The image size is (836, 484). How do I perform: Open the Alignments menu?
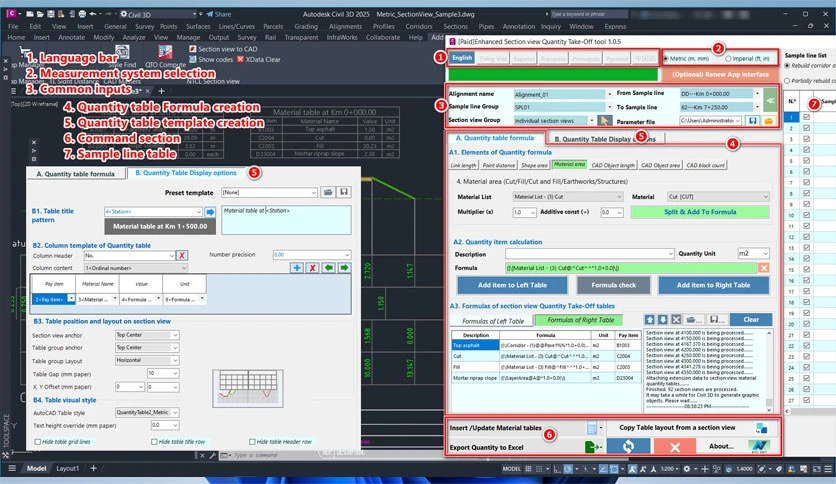pos(345,26)
